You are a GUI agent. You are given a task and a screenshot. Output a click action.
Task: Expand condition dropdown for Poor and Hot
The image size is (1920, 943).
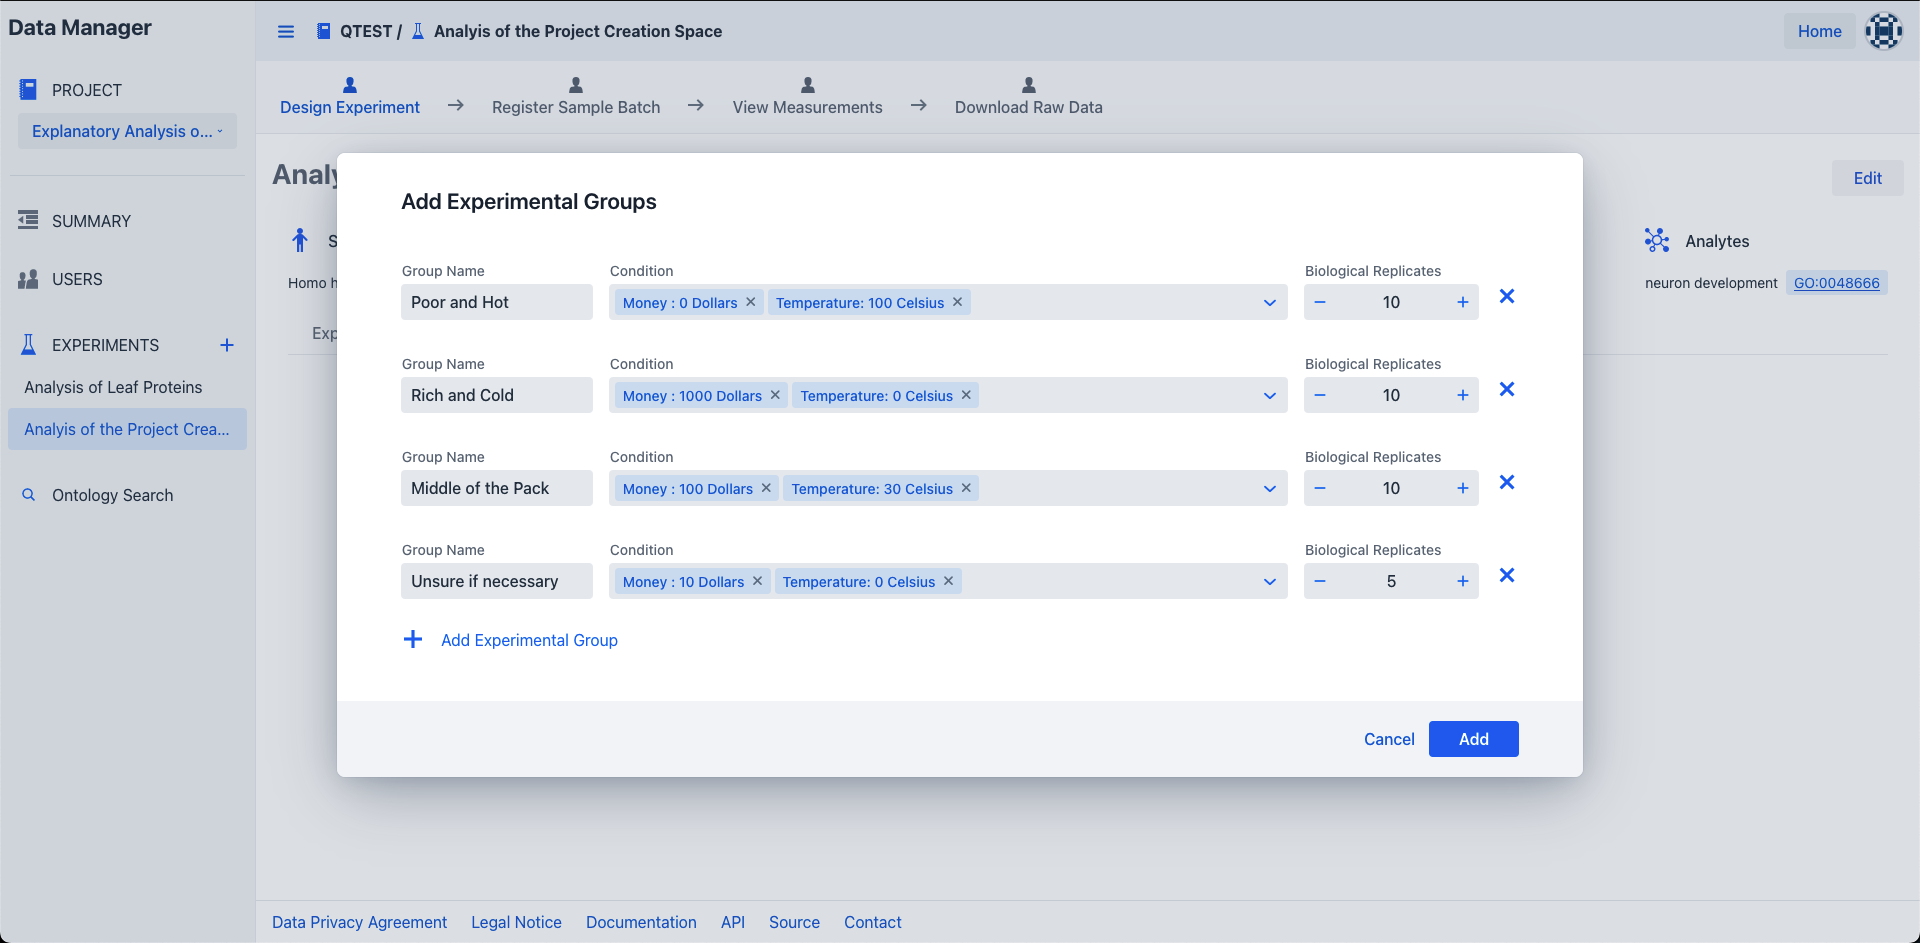point(1269,303)
